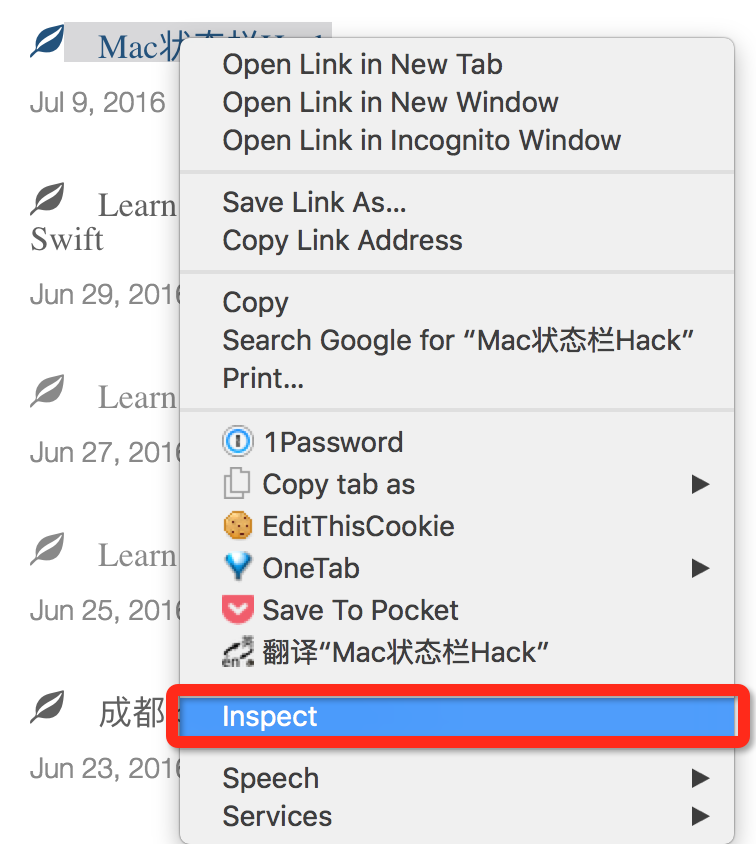Expand the Speech submenu arrow
Viewport: 756px width, 844px height.
[x=700, y=778]
